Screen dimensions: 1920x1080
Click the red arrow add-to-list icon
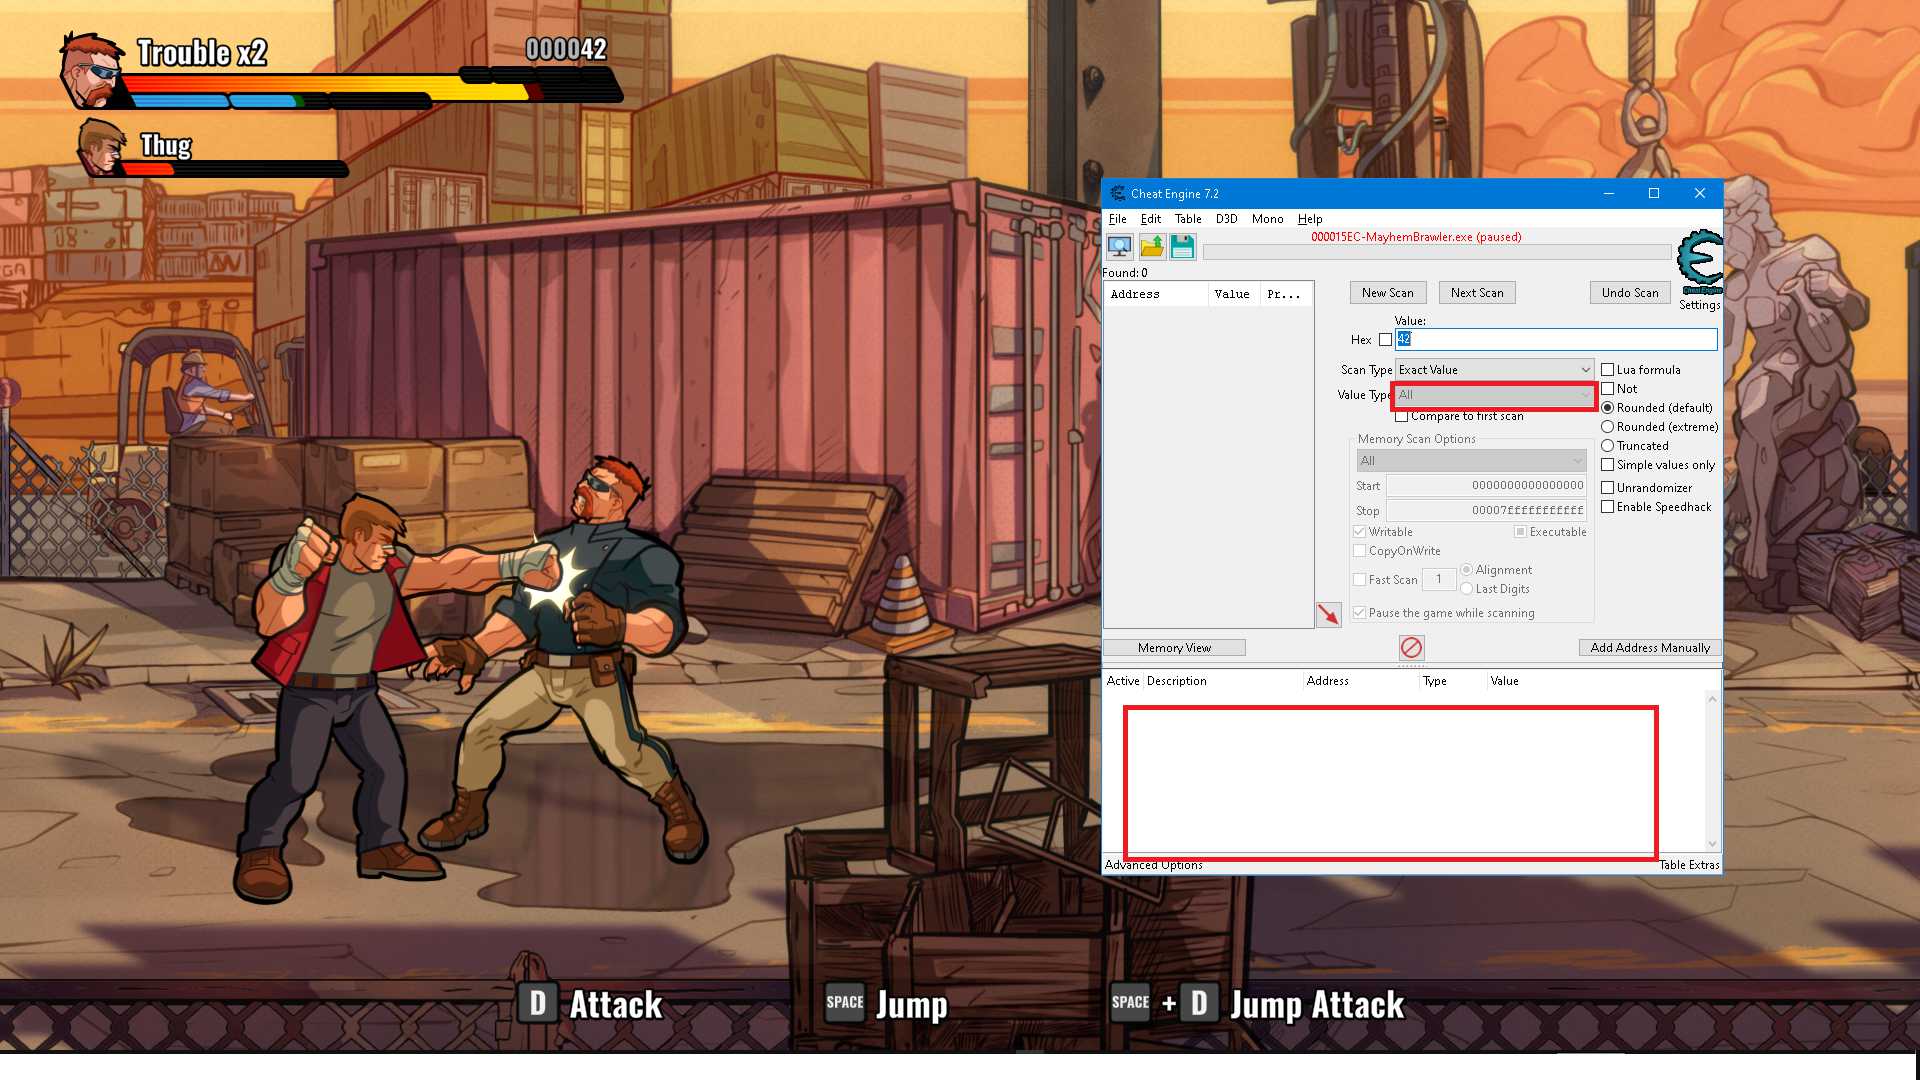[x=1328, y=614]
